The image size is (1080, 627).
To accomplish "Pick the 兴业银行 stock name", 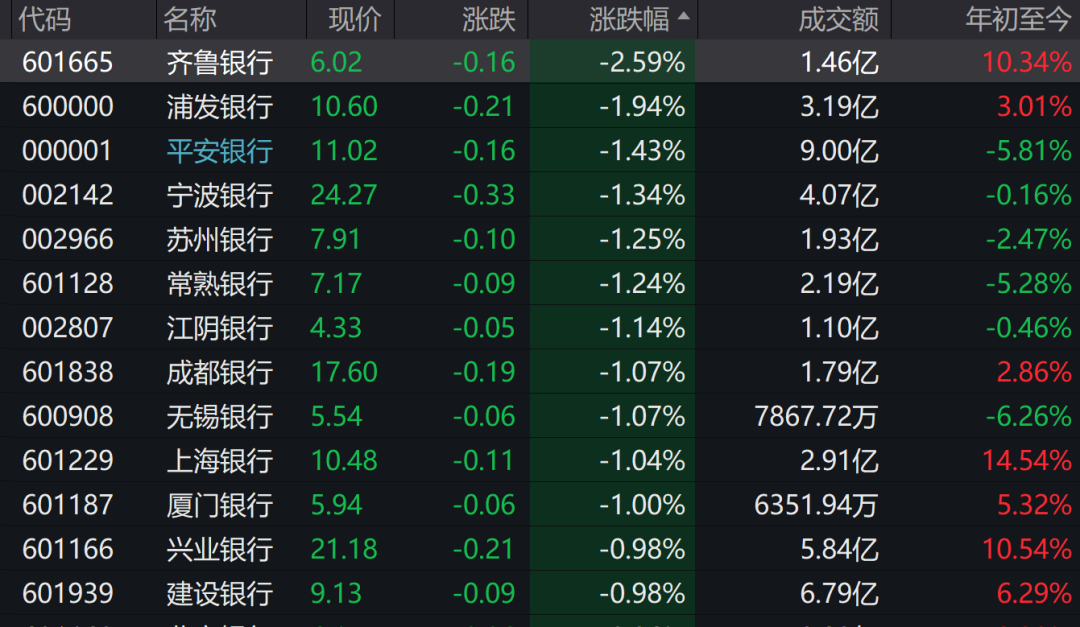I will coord(219,549).
